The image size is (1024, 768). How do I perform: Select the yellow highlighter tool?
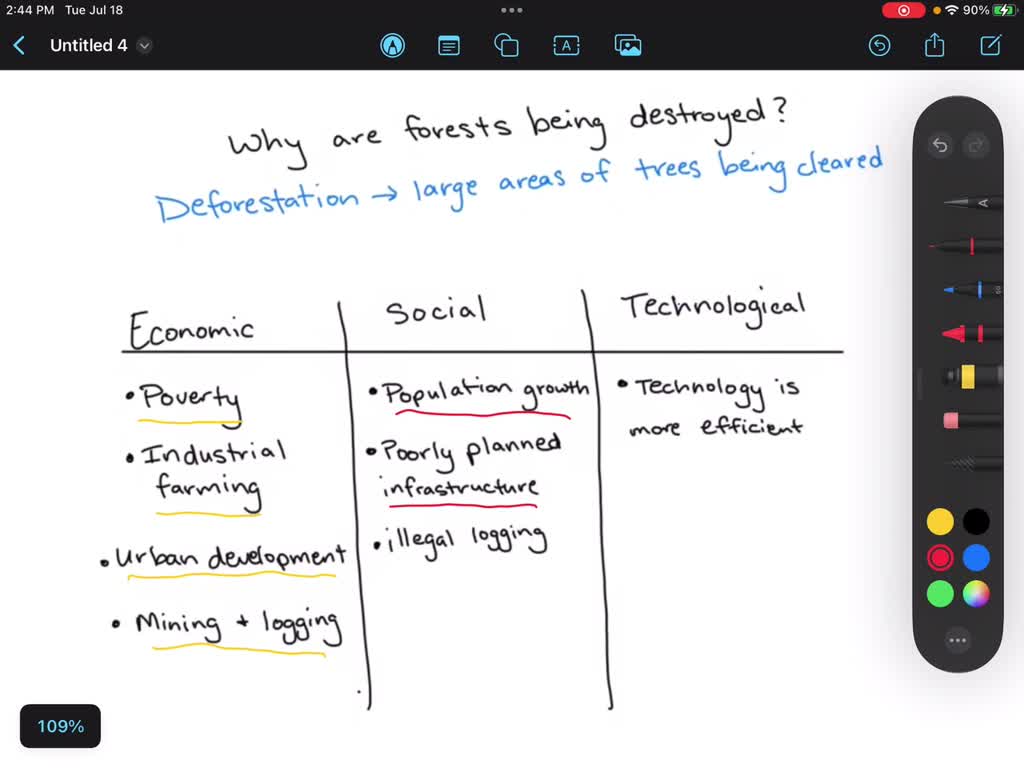click(x=968, y=377)
